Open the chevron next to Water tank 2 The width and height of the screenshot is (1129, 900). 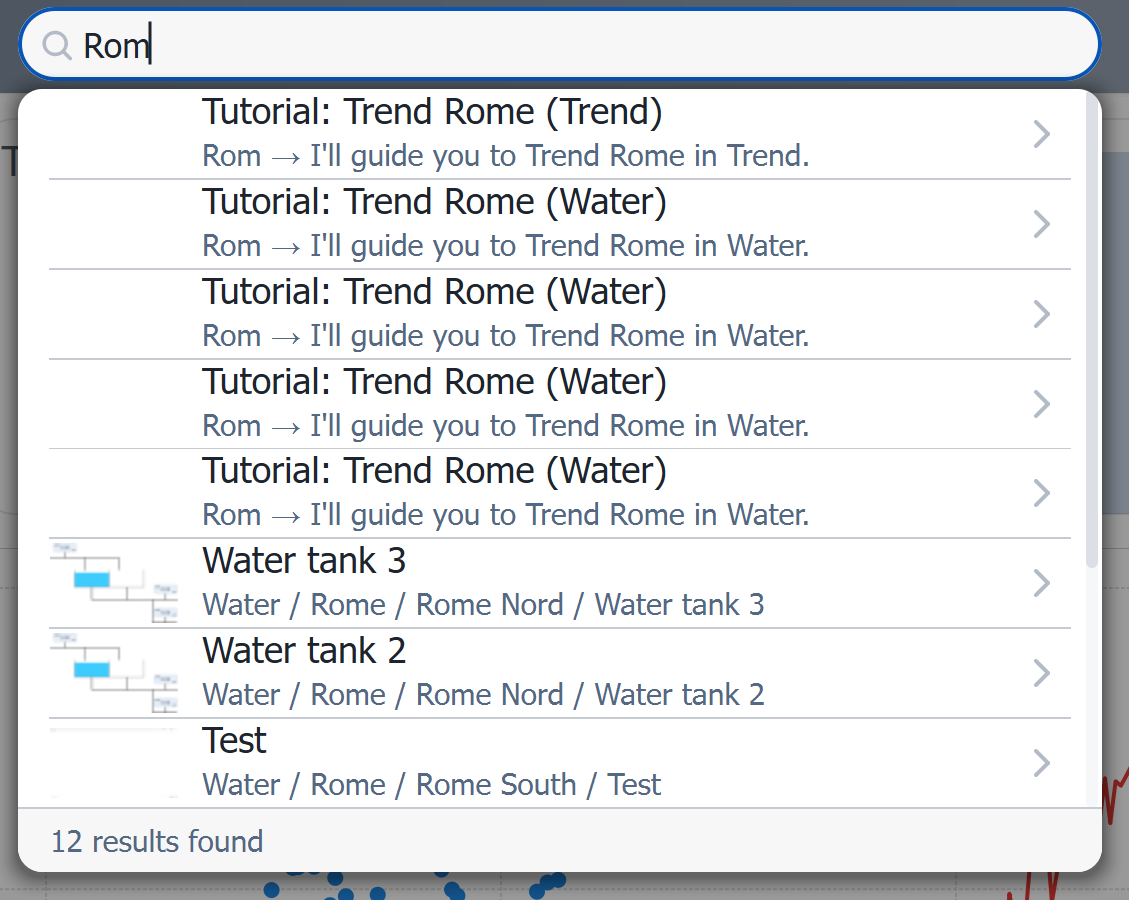click(1040, 672)
